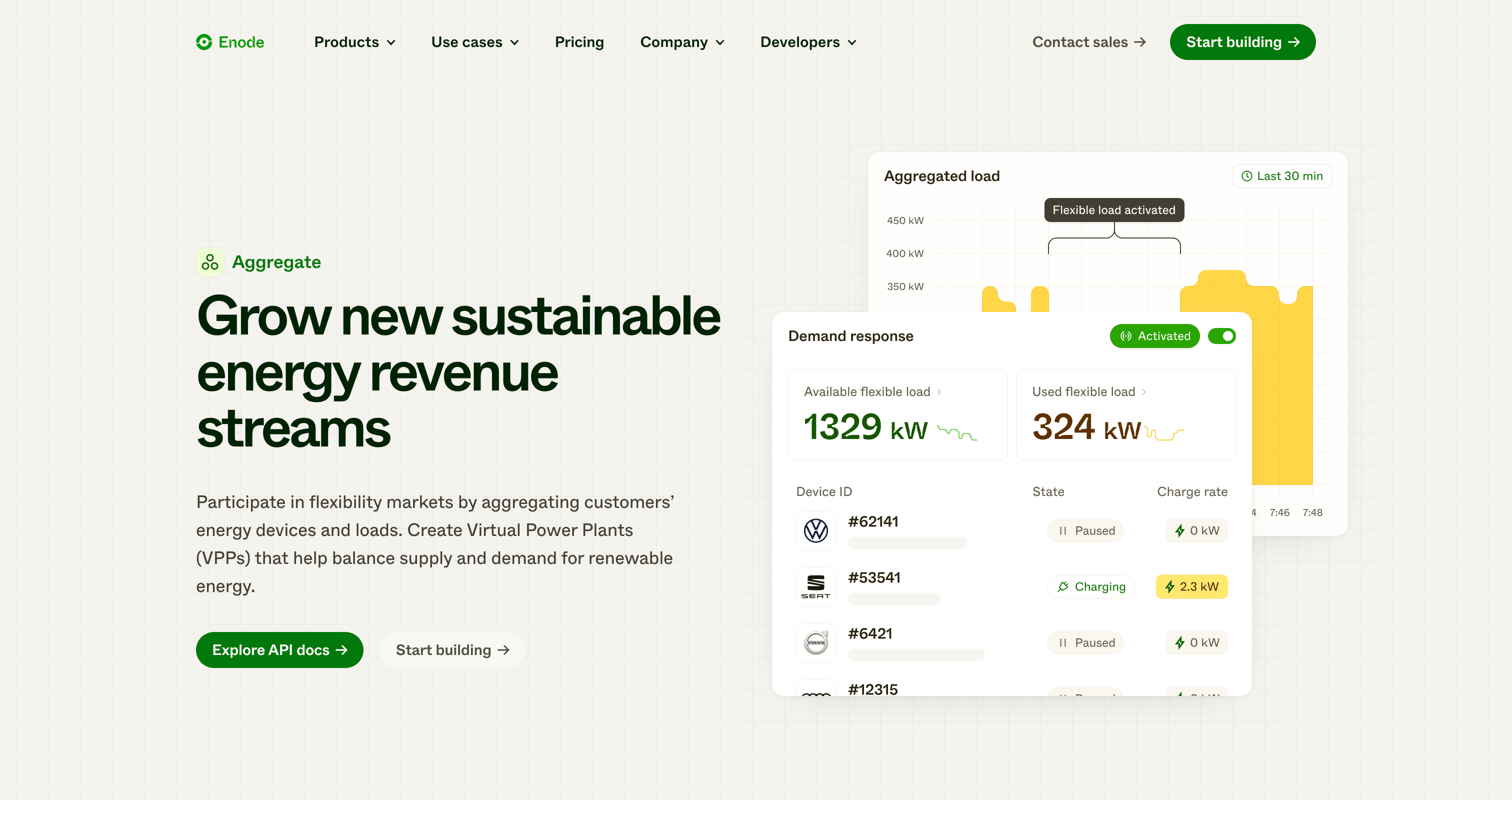The width and height of the screenshot is (1512, 814).
Task: Click device ID #12315
Action: point(873,689)
